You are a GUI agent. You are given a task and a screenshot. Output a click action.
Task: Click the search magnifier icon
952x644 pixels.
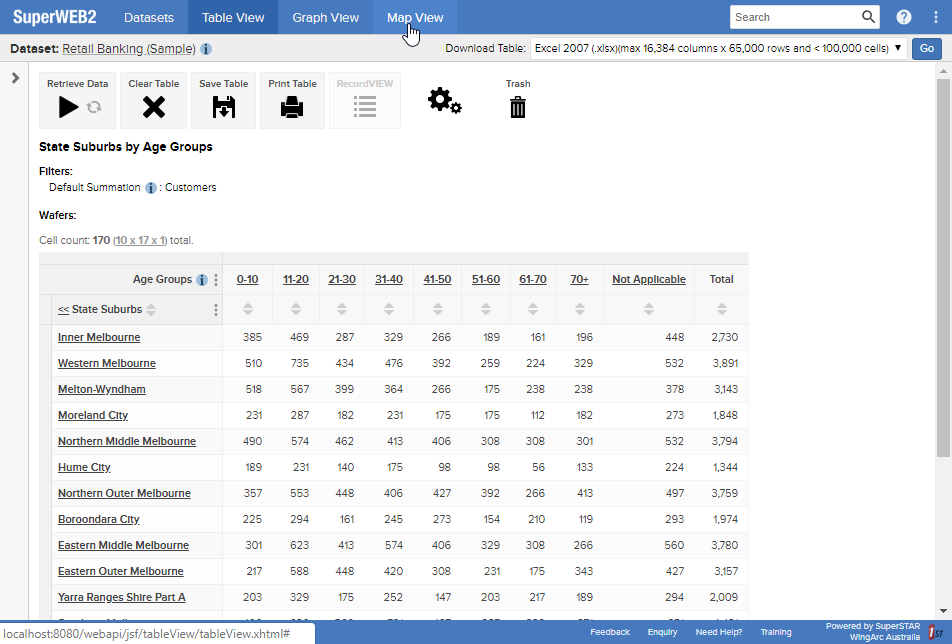(869, 17)
